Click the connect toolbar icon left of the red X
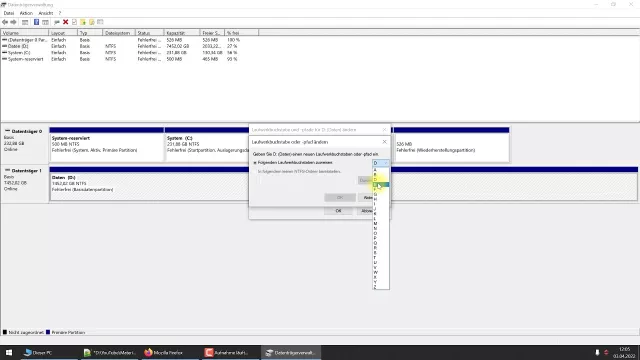 pyautogui.click(x=57, y=22)
